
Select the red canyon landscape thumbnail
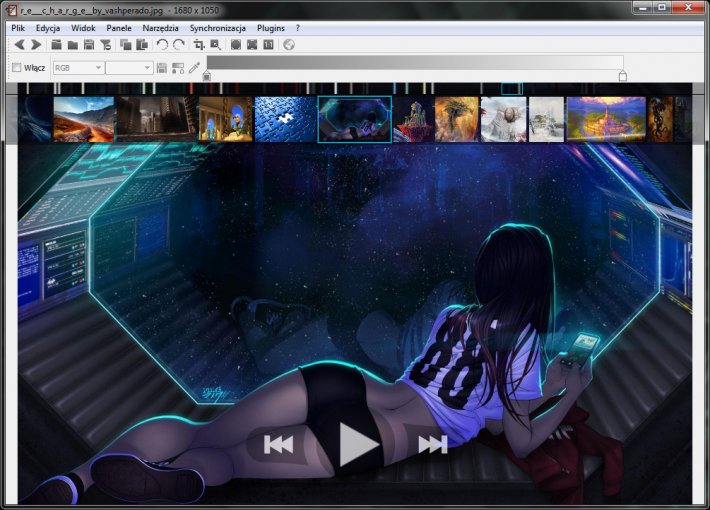click(84, 119)
